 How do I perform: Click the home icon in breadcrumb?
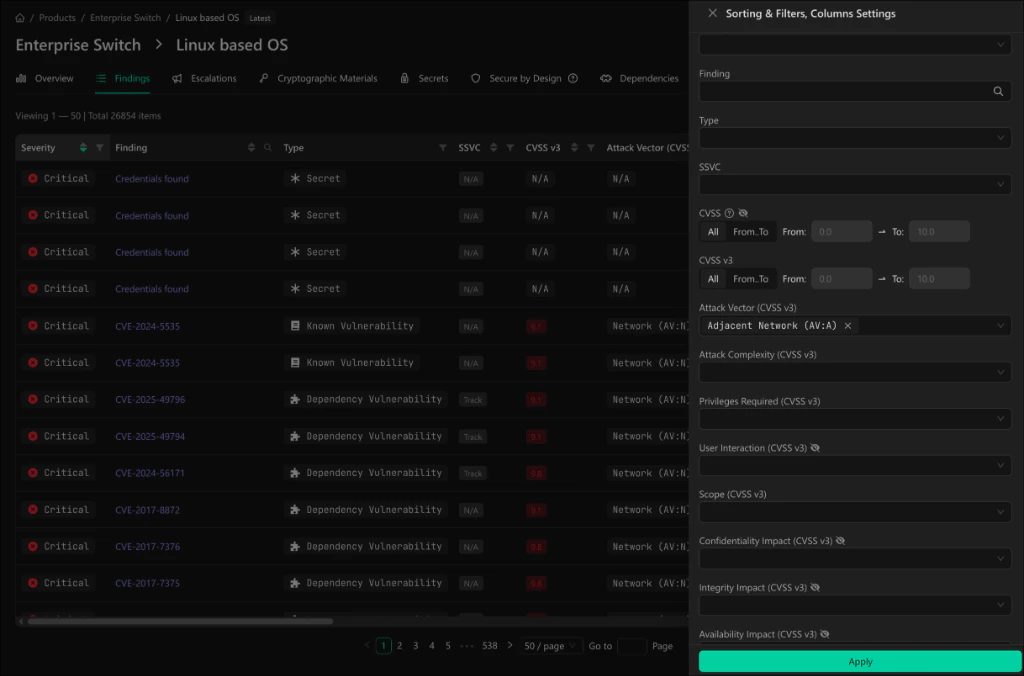click(20, 18)
